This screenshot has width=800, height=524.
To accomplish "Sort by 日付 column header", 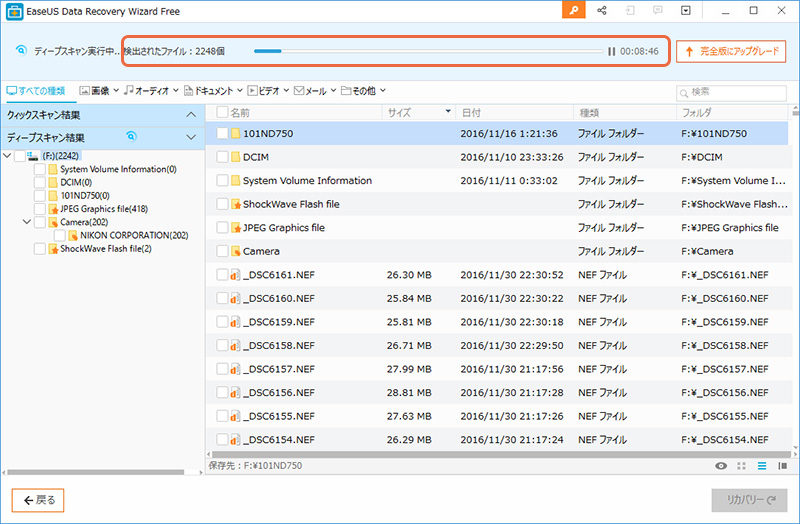I will pos(471,113).
